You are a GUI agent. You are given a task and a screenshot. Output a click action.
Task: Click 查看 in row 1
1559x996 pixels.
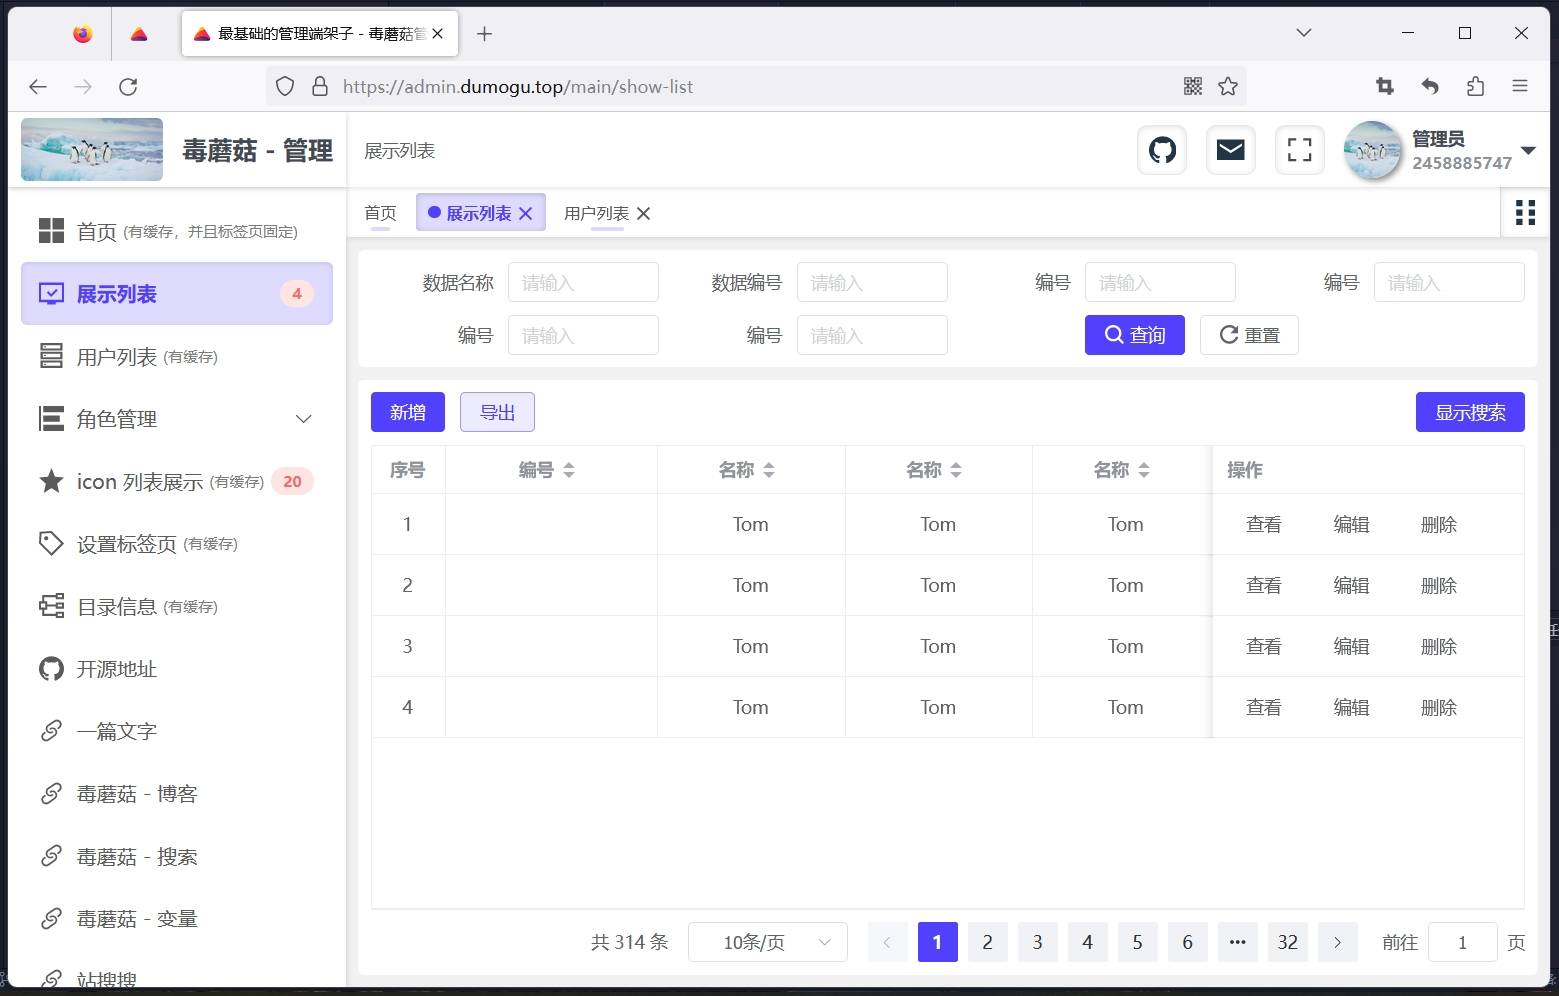[x=1263, y=525]
